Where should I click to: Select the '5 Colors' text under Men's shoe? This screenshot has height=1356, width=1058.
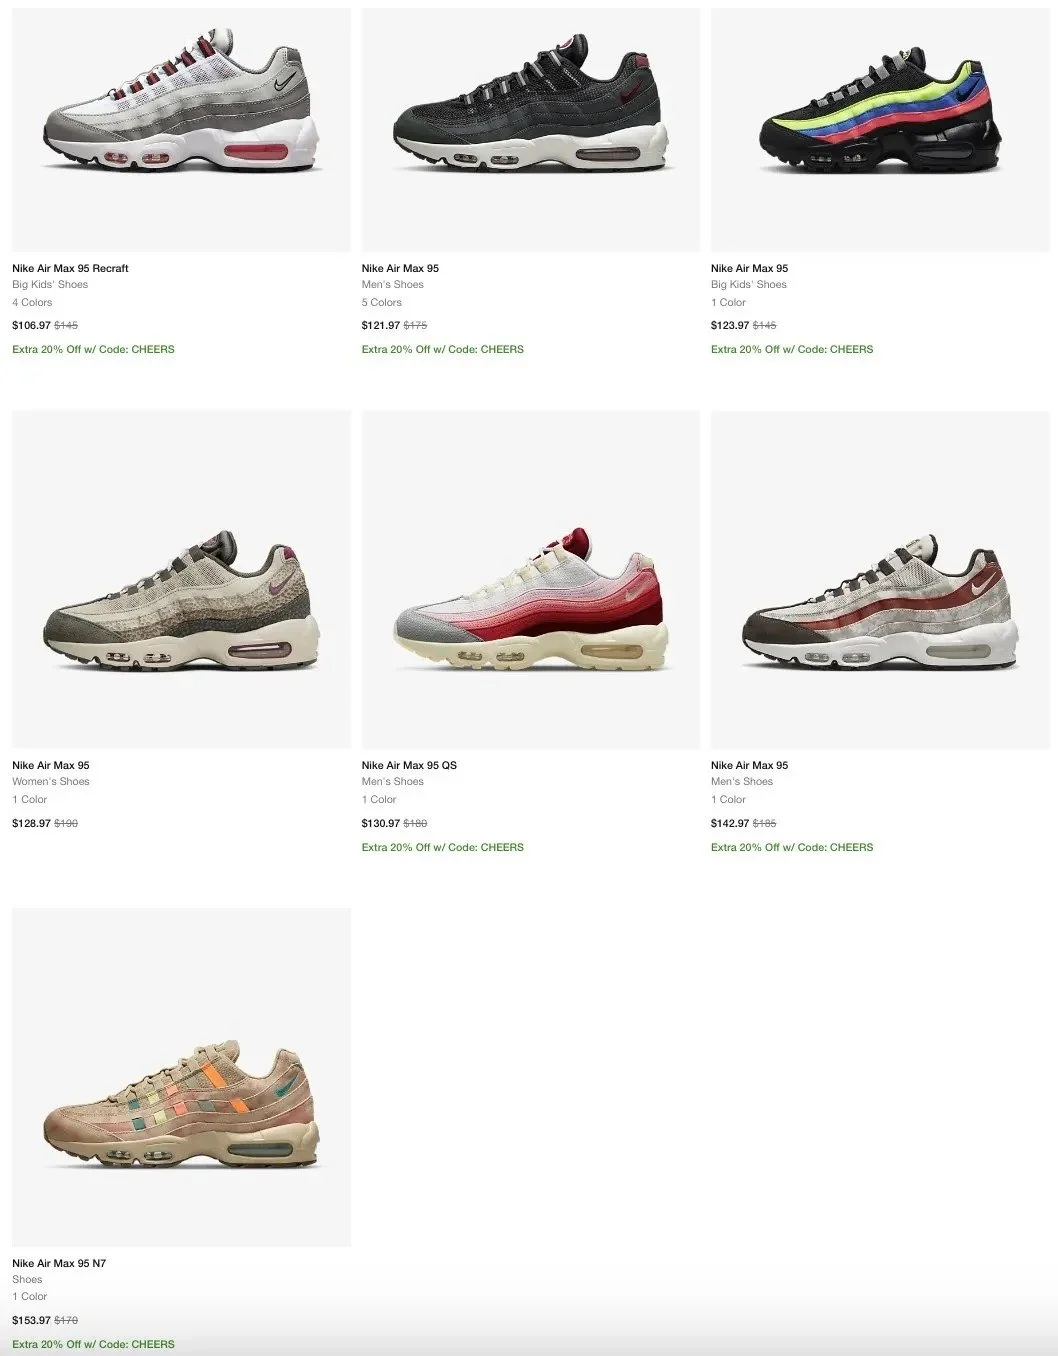coord(382,302)
